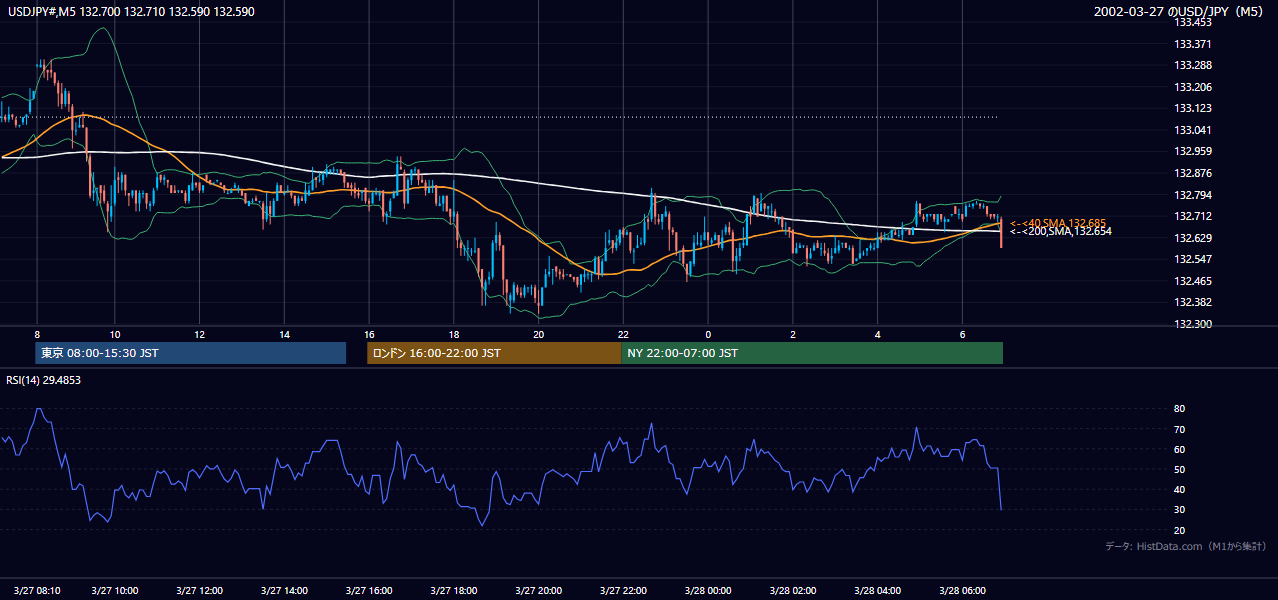Click the HistData.com data source note
Screen dimensions: 1278x600
[1186, 546]
